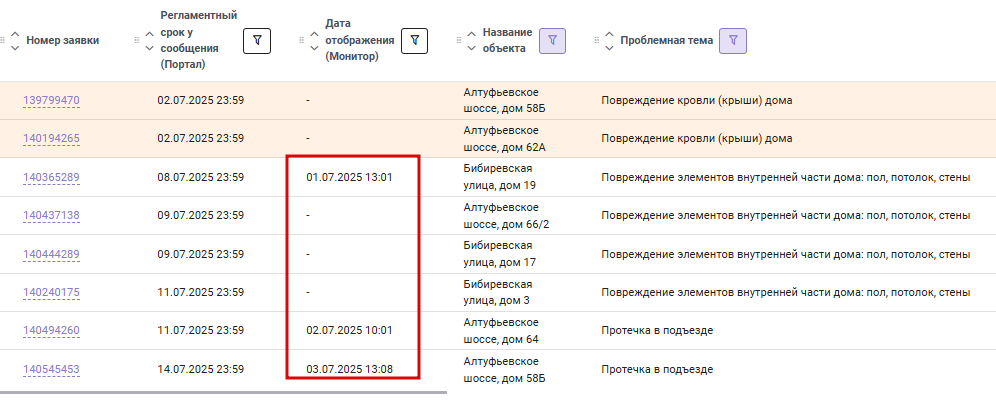Grab drag handle of Регламентный срок column
996x402 pixels.
[x=137, y=41]
